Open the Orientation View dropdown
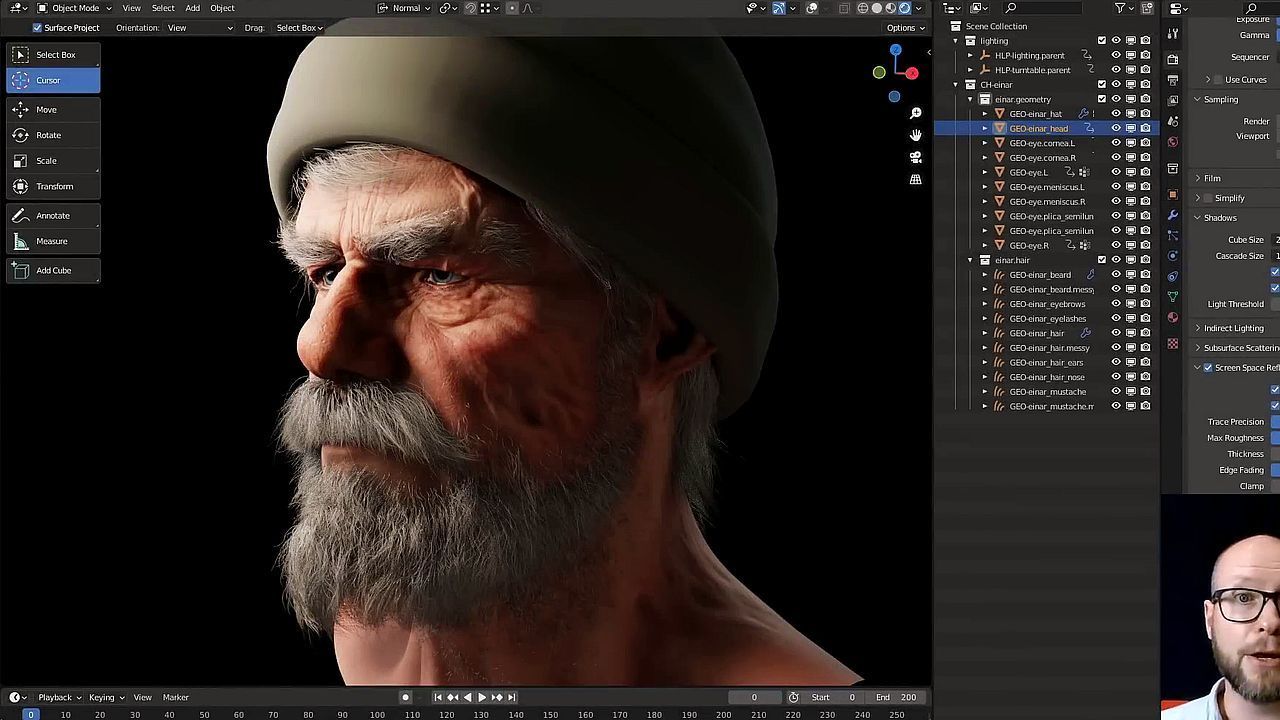Screen dimensions: 1280x720 pyautogui.click(x=200, y=27)
